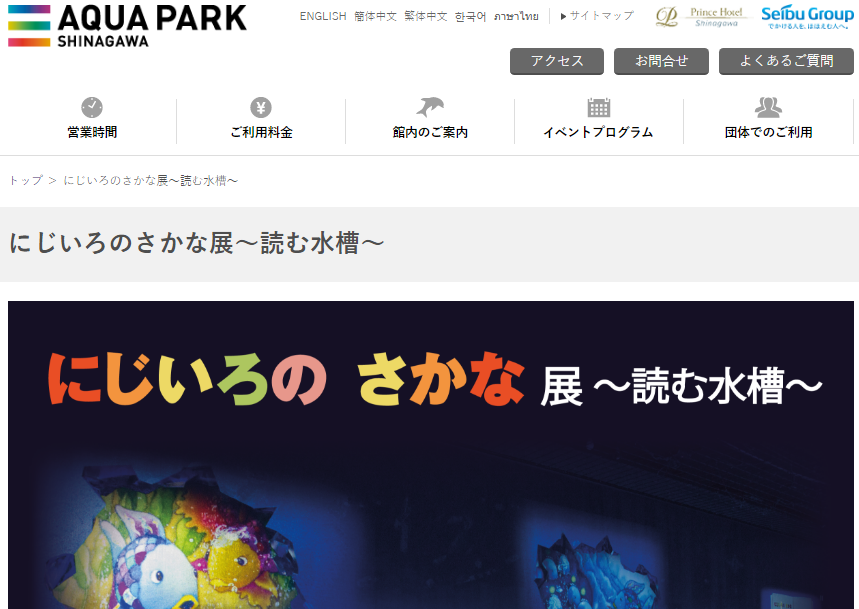Open the ご利用料金 menu item

(261, 133)
